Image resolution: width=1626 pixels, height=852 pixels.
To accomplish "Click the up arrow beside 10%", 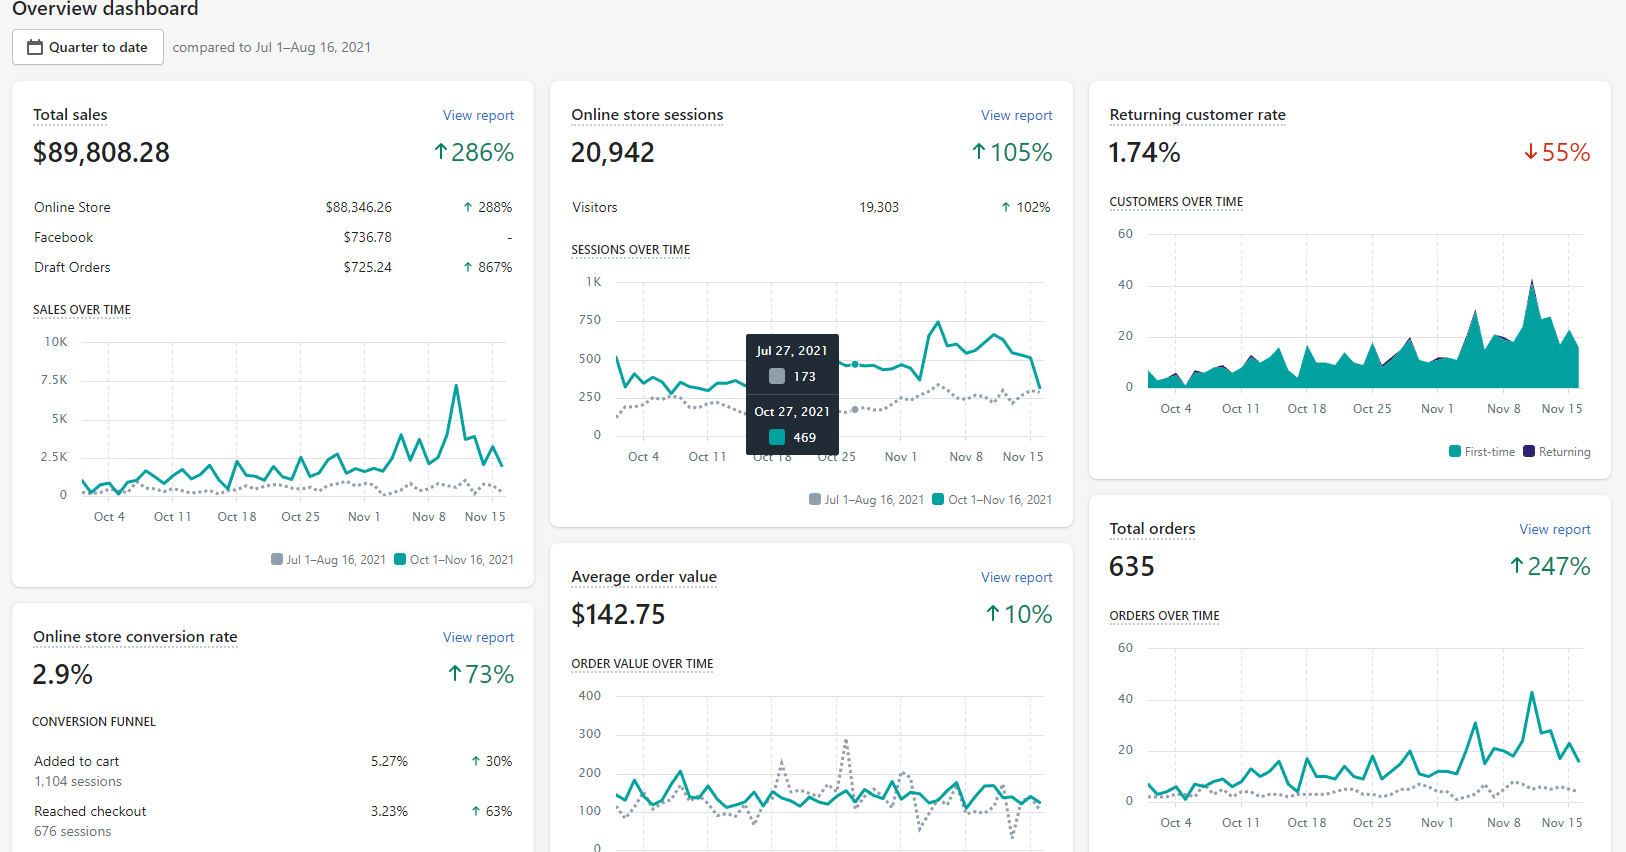I will [993, 614].
